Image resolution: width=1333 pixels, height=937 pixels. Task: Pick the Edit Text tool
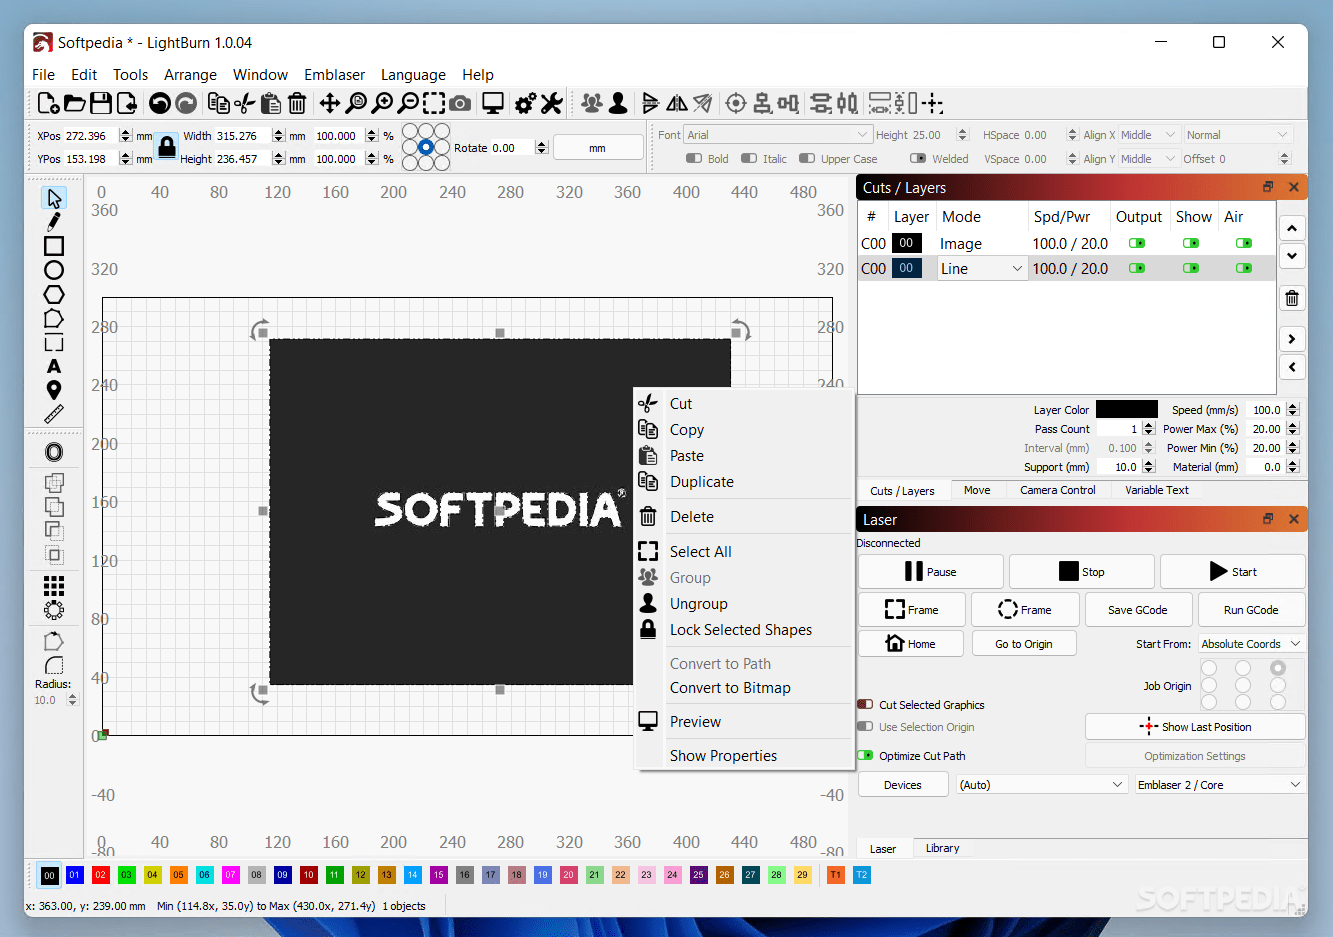click(53, 366)
